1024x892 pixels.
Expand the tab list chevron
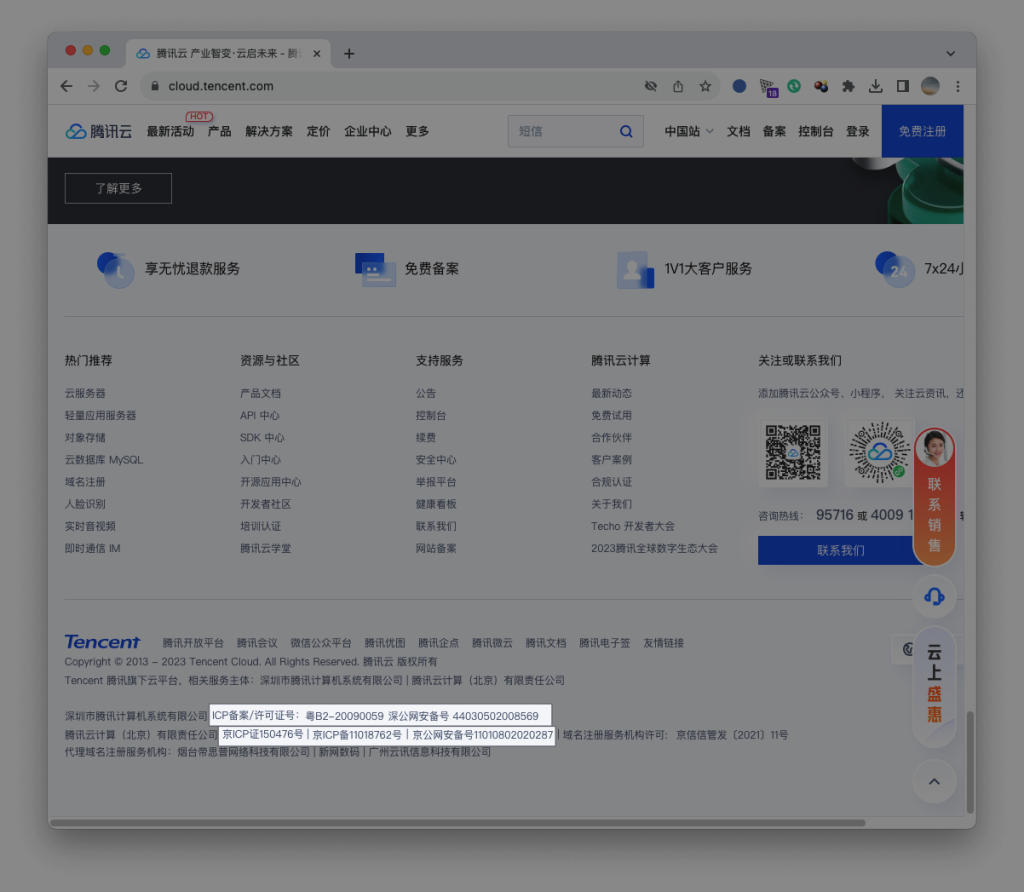951,54
